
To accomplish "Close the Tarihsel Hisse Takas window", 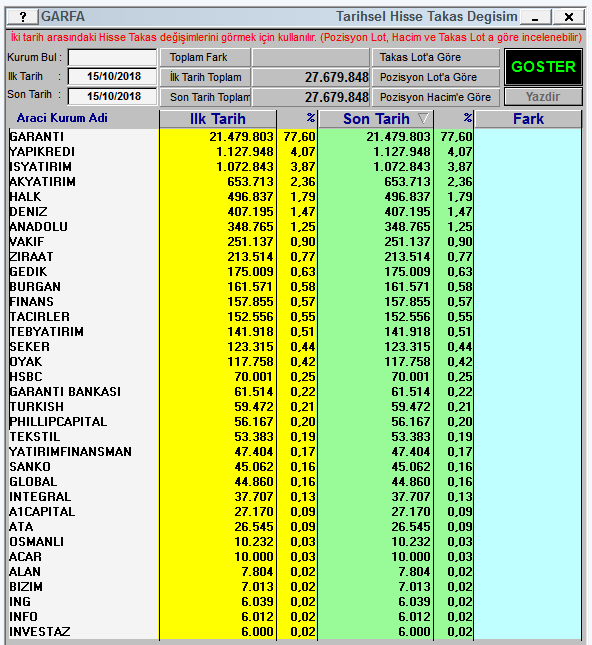I will point(569,17).
